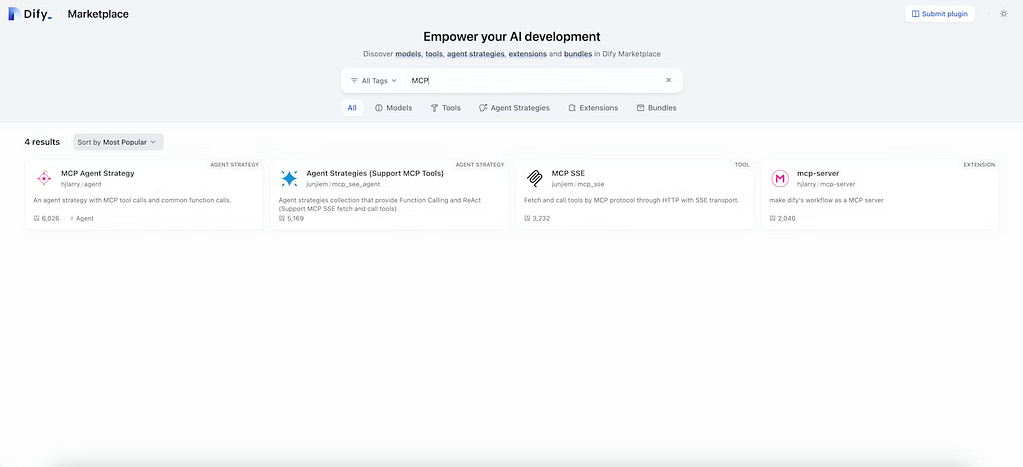Click the blue star Agent Strategies icon
1023x467 pixels.
point(289,178)
